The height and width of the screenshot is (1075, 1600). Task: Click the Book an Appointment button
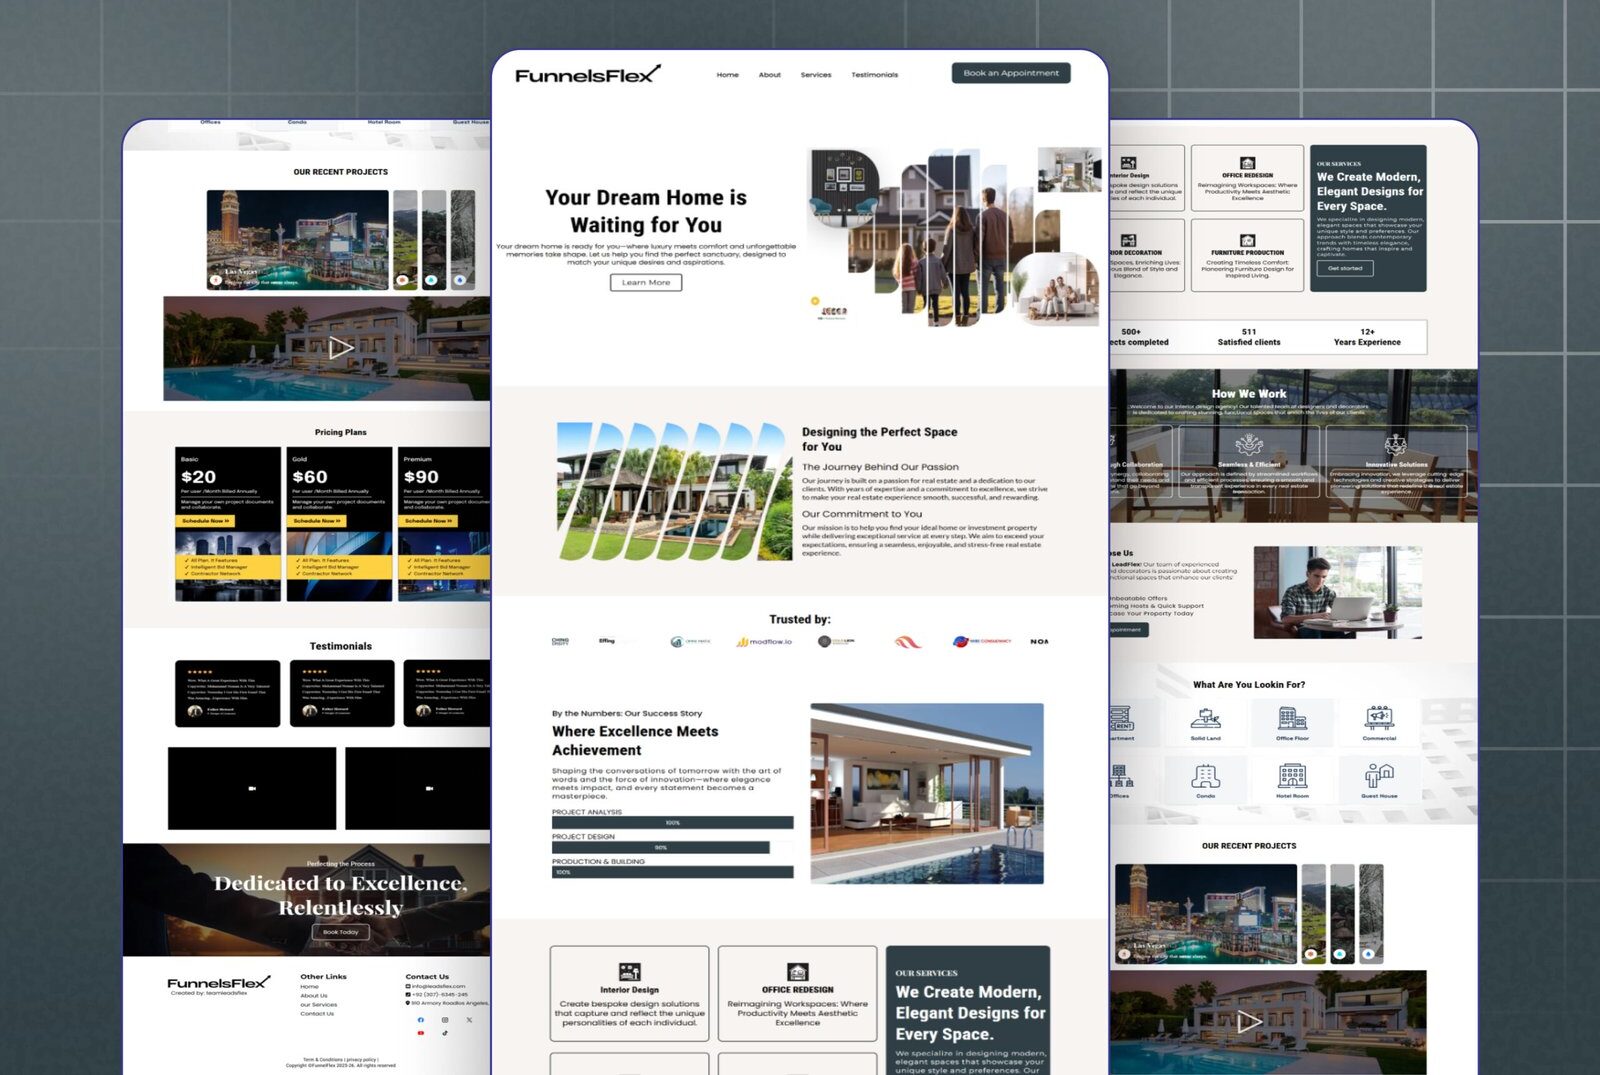point(1011,73)
